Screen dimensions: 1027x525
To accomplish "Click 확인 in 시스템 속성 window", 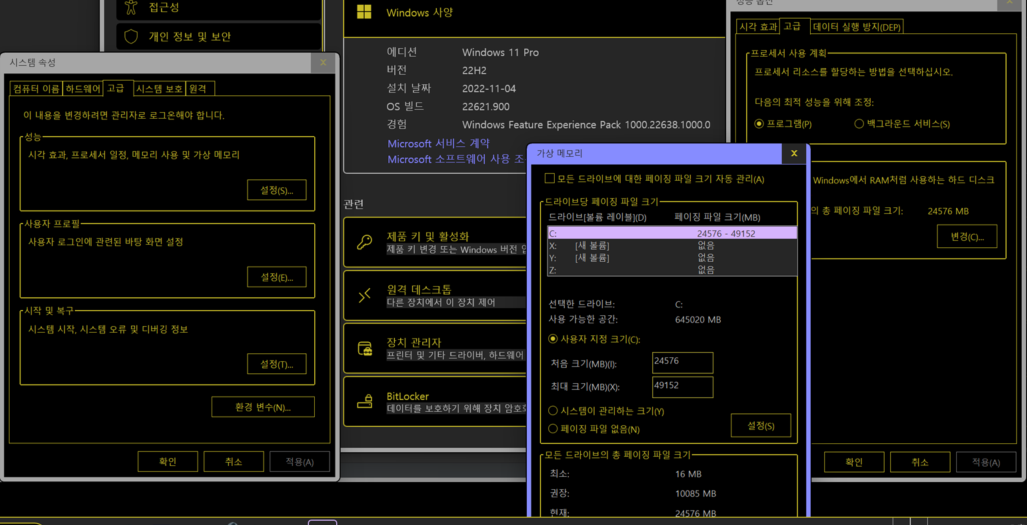I will tap(168, 462).
